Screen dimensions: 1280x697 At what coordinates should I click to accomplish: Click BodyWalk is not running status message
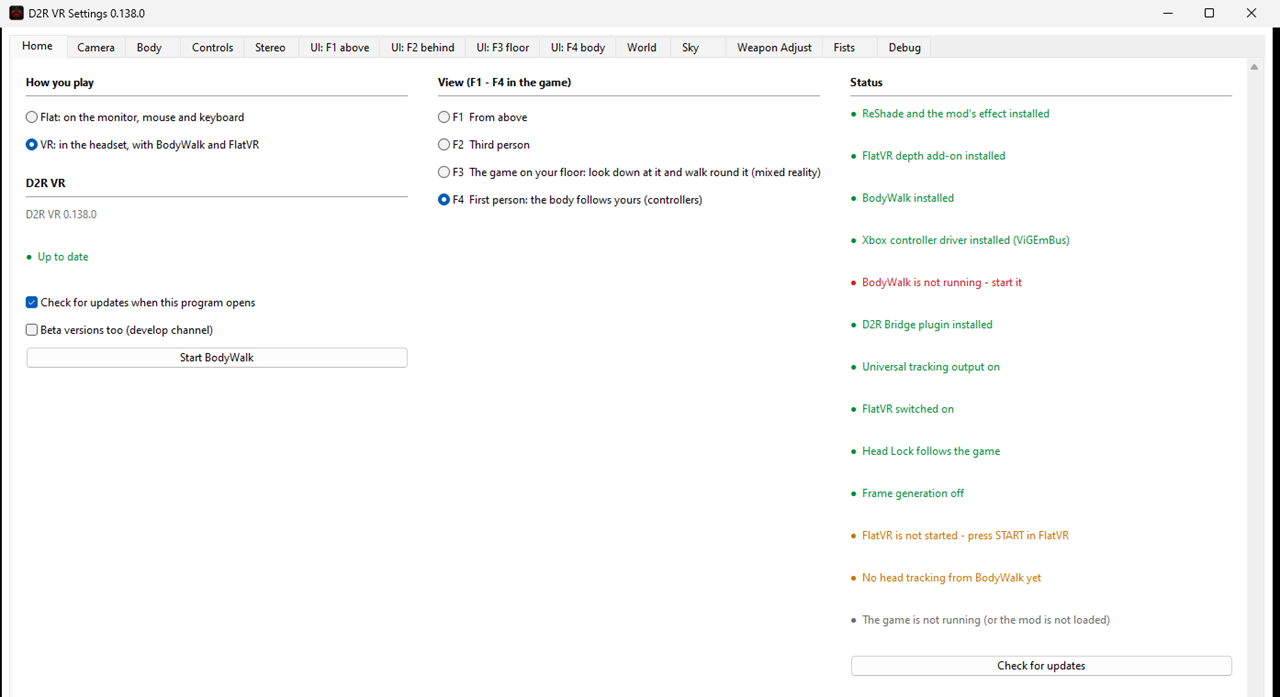[942, 282]
